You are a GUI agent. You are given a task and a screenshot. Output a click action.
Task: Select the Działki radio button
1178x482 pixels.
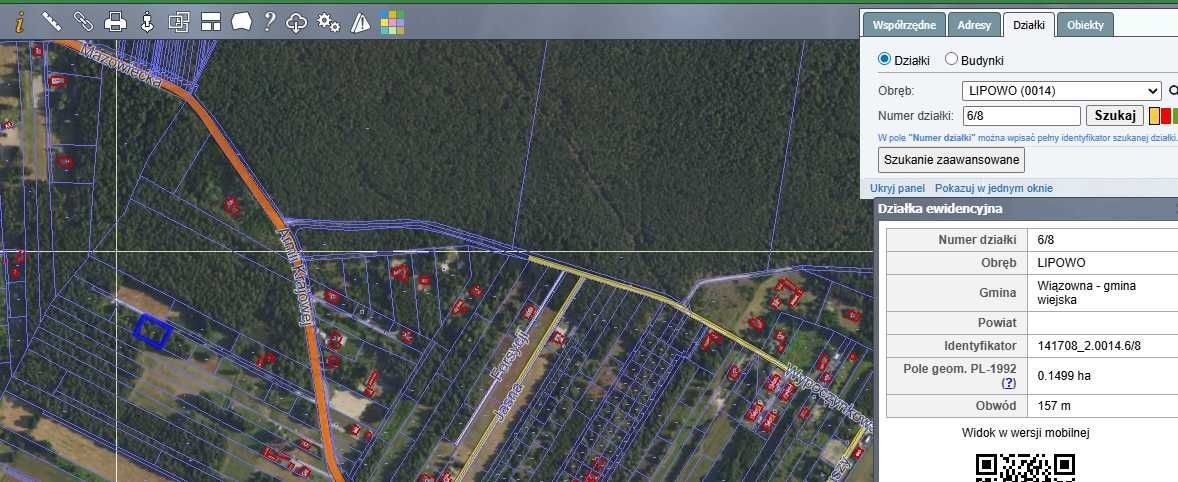(884, 59)
